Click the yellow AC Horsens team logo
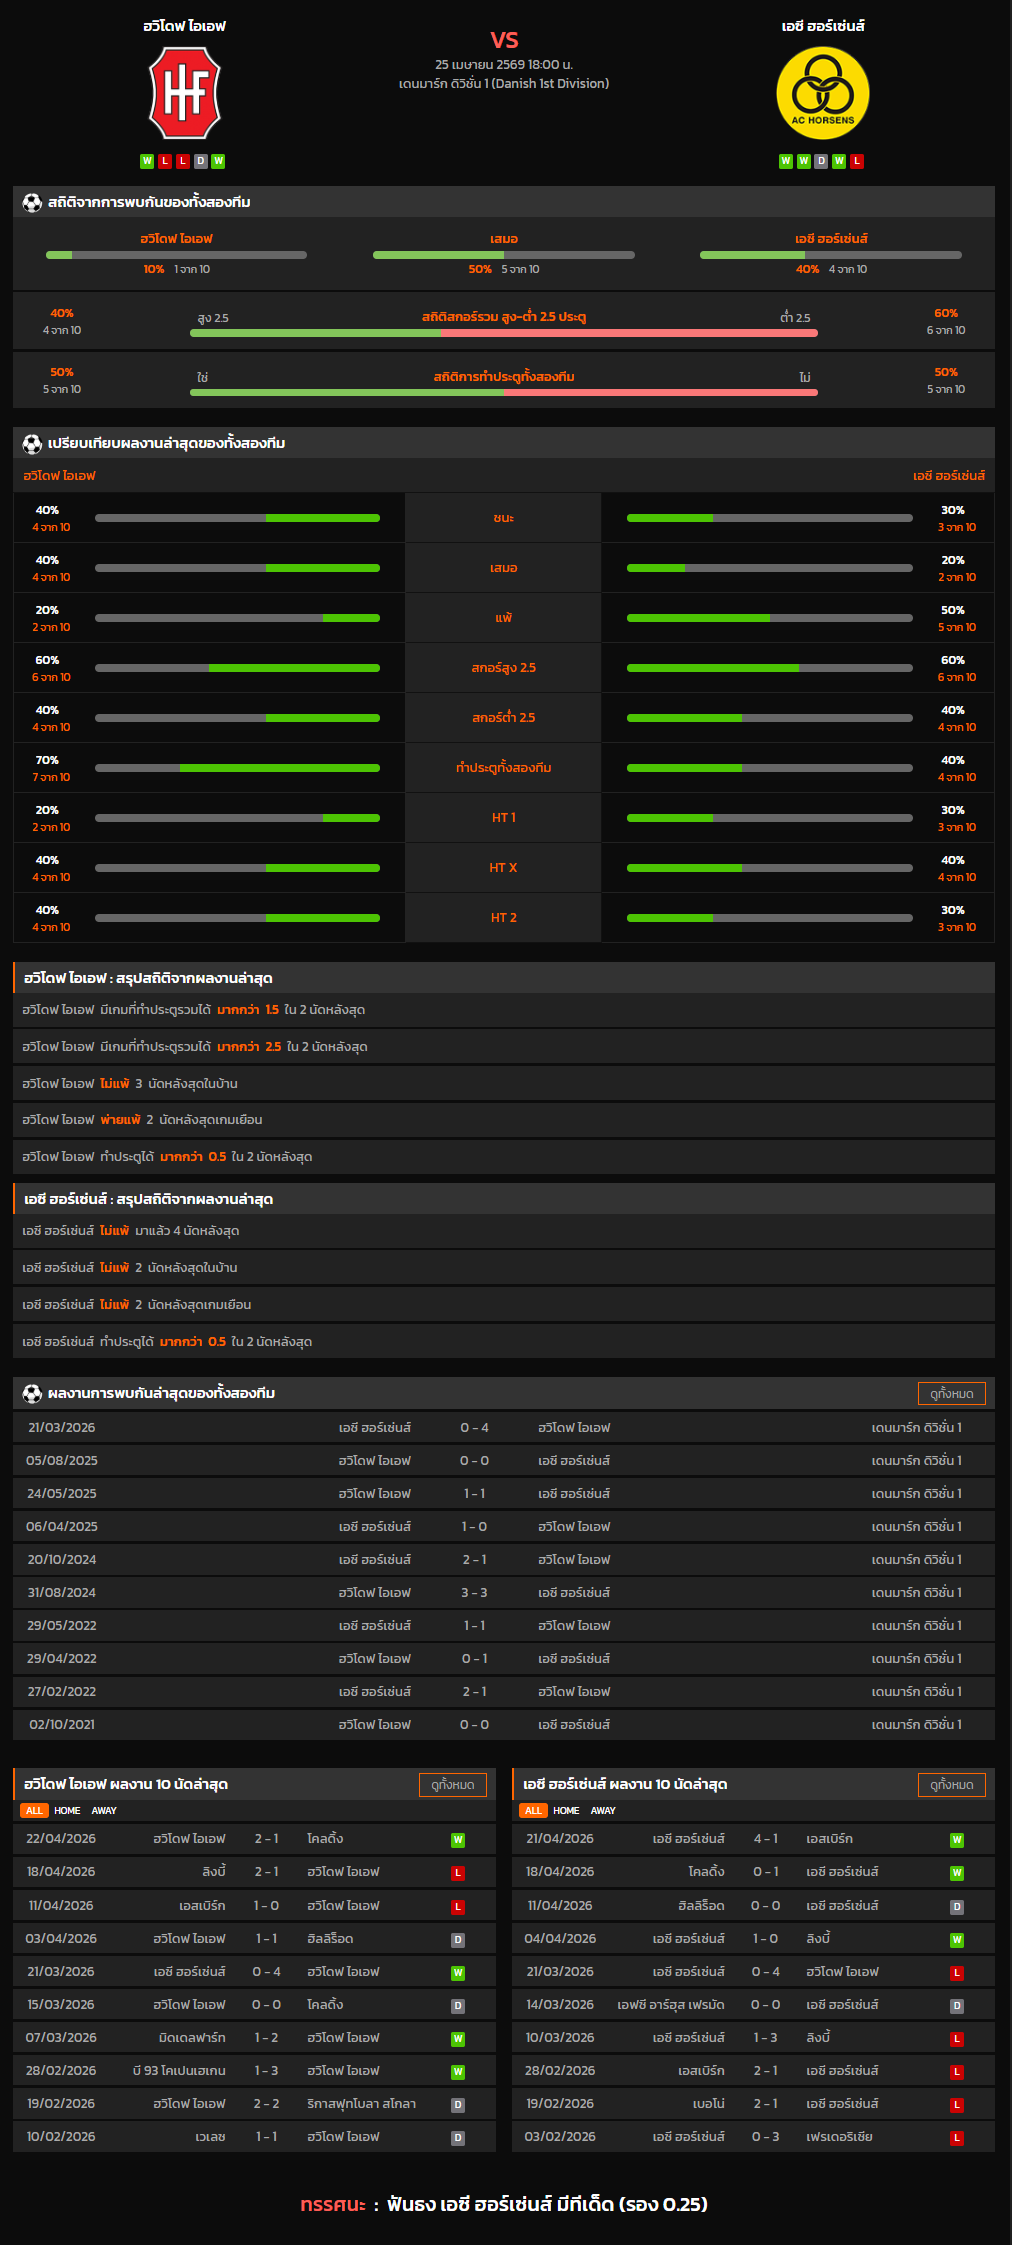The width and height of the screenshot is (1012, 2245). [822, 93]
